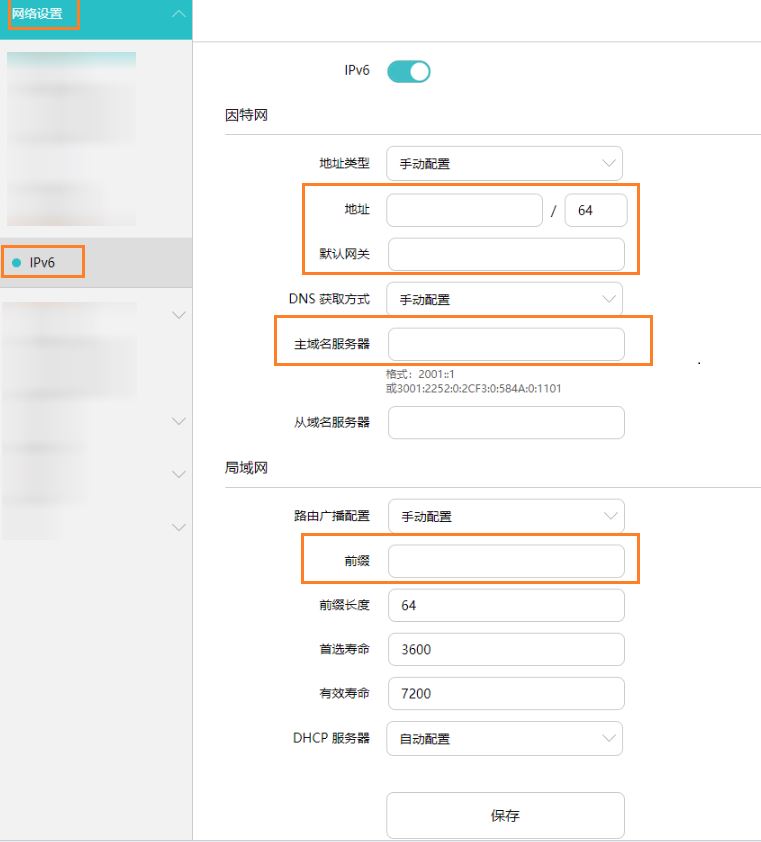Collapse the 网络设置 section header

[177, 15]
